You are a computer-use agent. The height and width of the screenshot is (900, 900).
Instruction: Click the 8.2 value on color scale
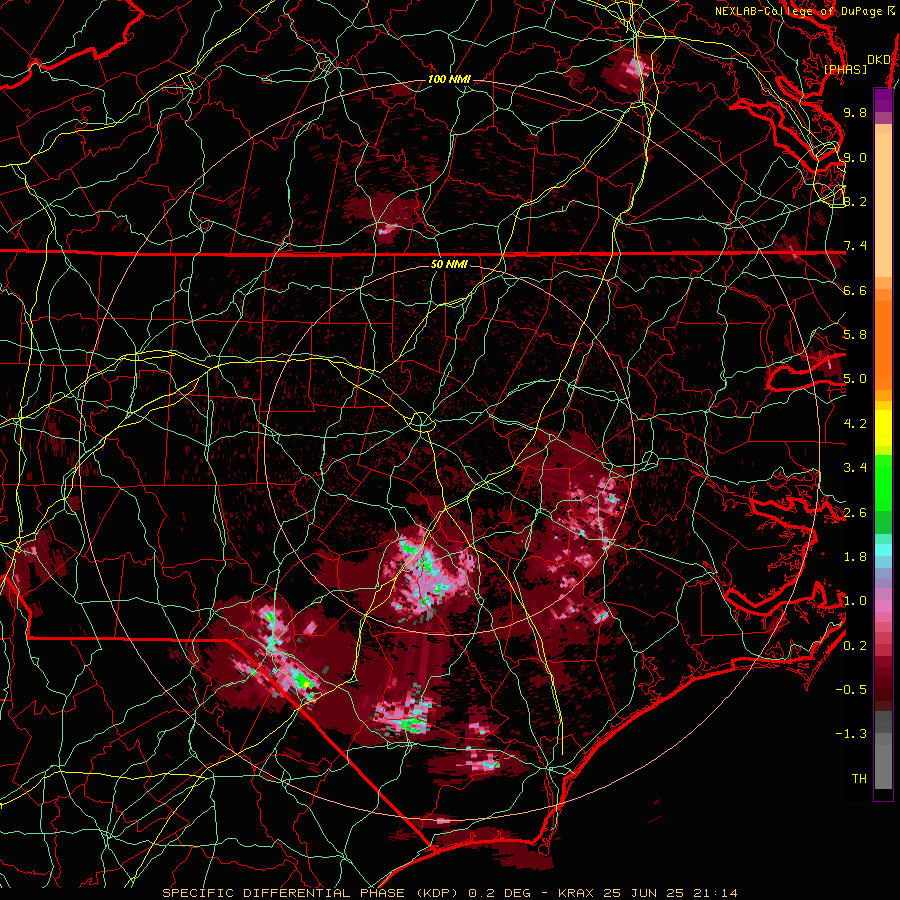[855, 201]
